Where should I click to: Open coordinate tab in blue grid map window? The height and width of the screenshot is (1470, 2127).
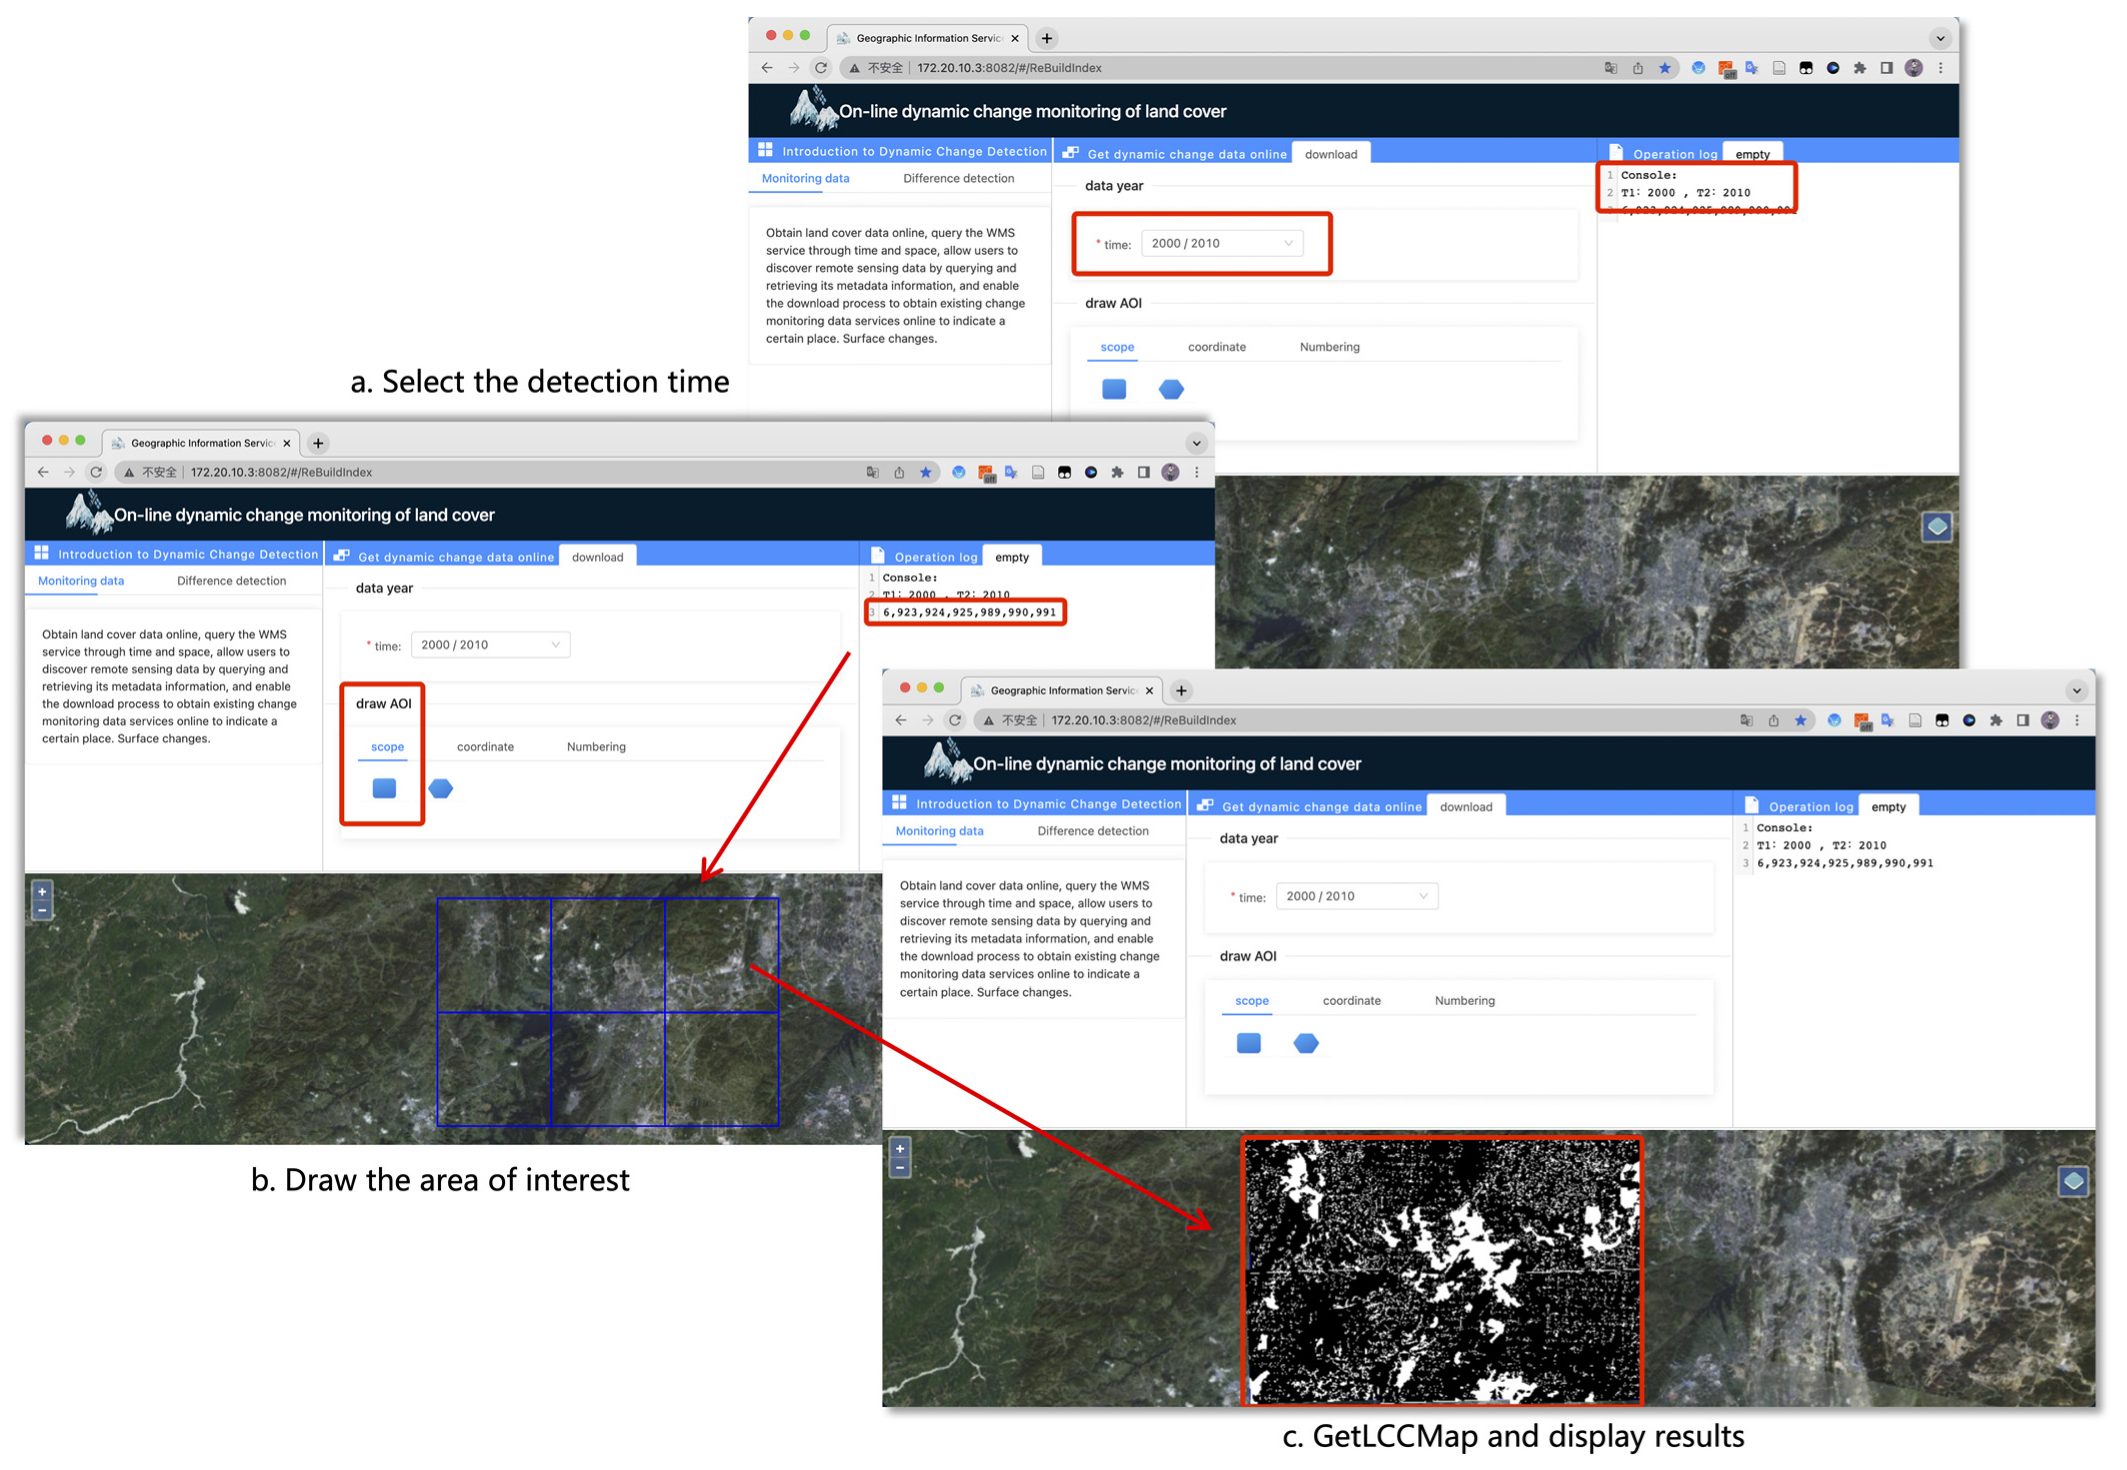pyautogui.click(x=485, y=747)
